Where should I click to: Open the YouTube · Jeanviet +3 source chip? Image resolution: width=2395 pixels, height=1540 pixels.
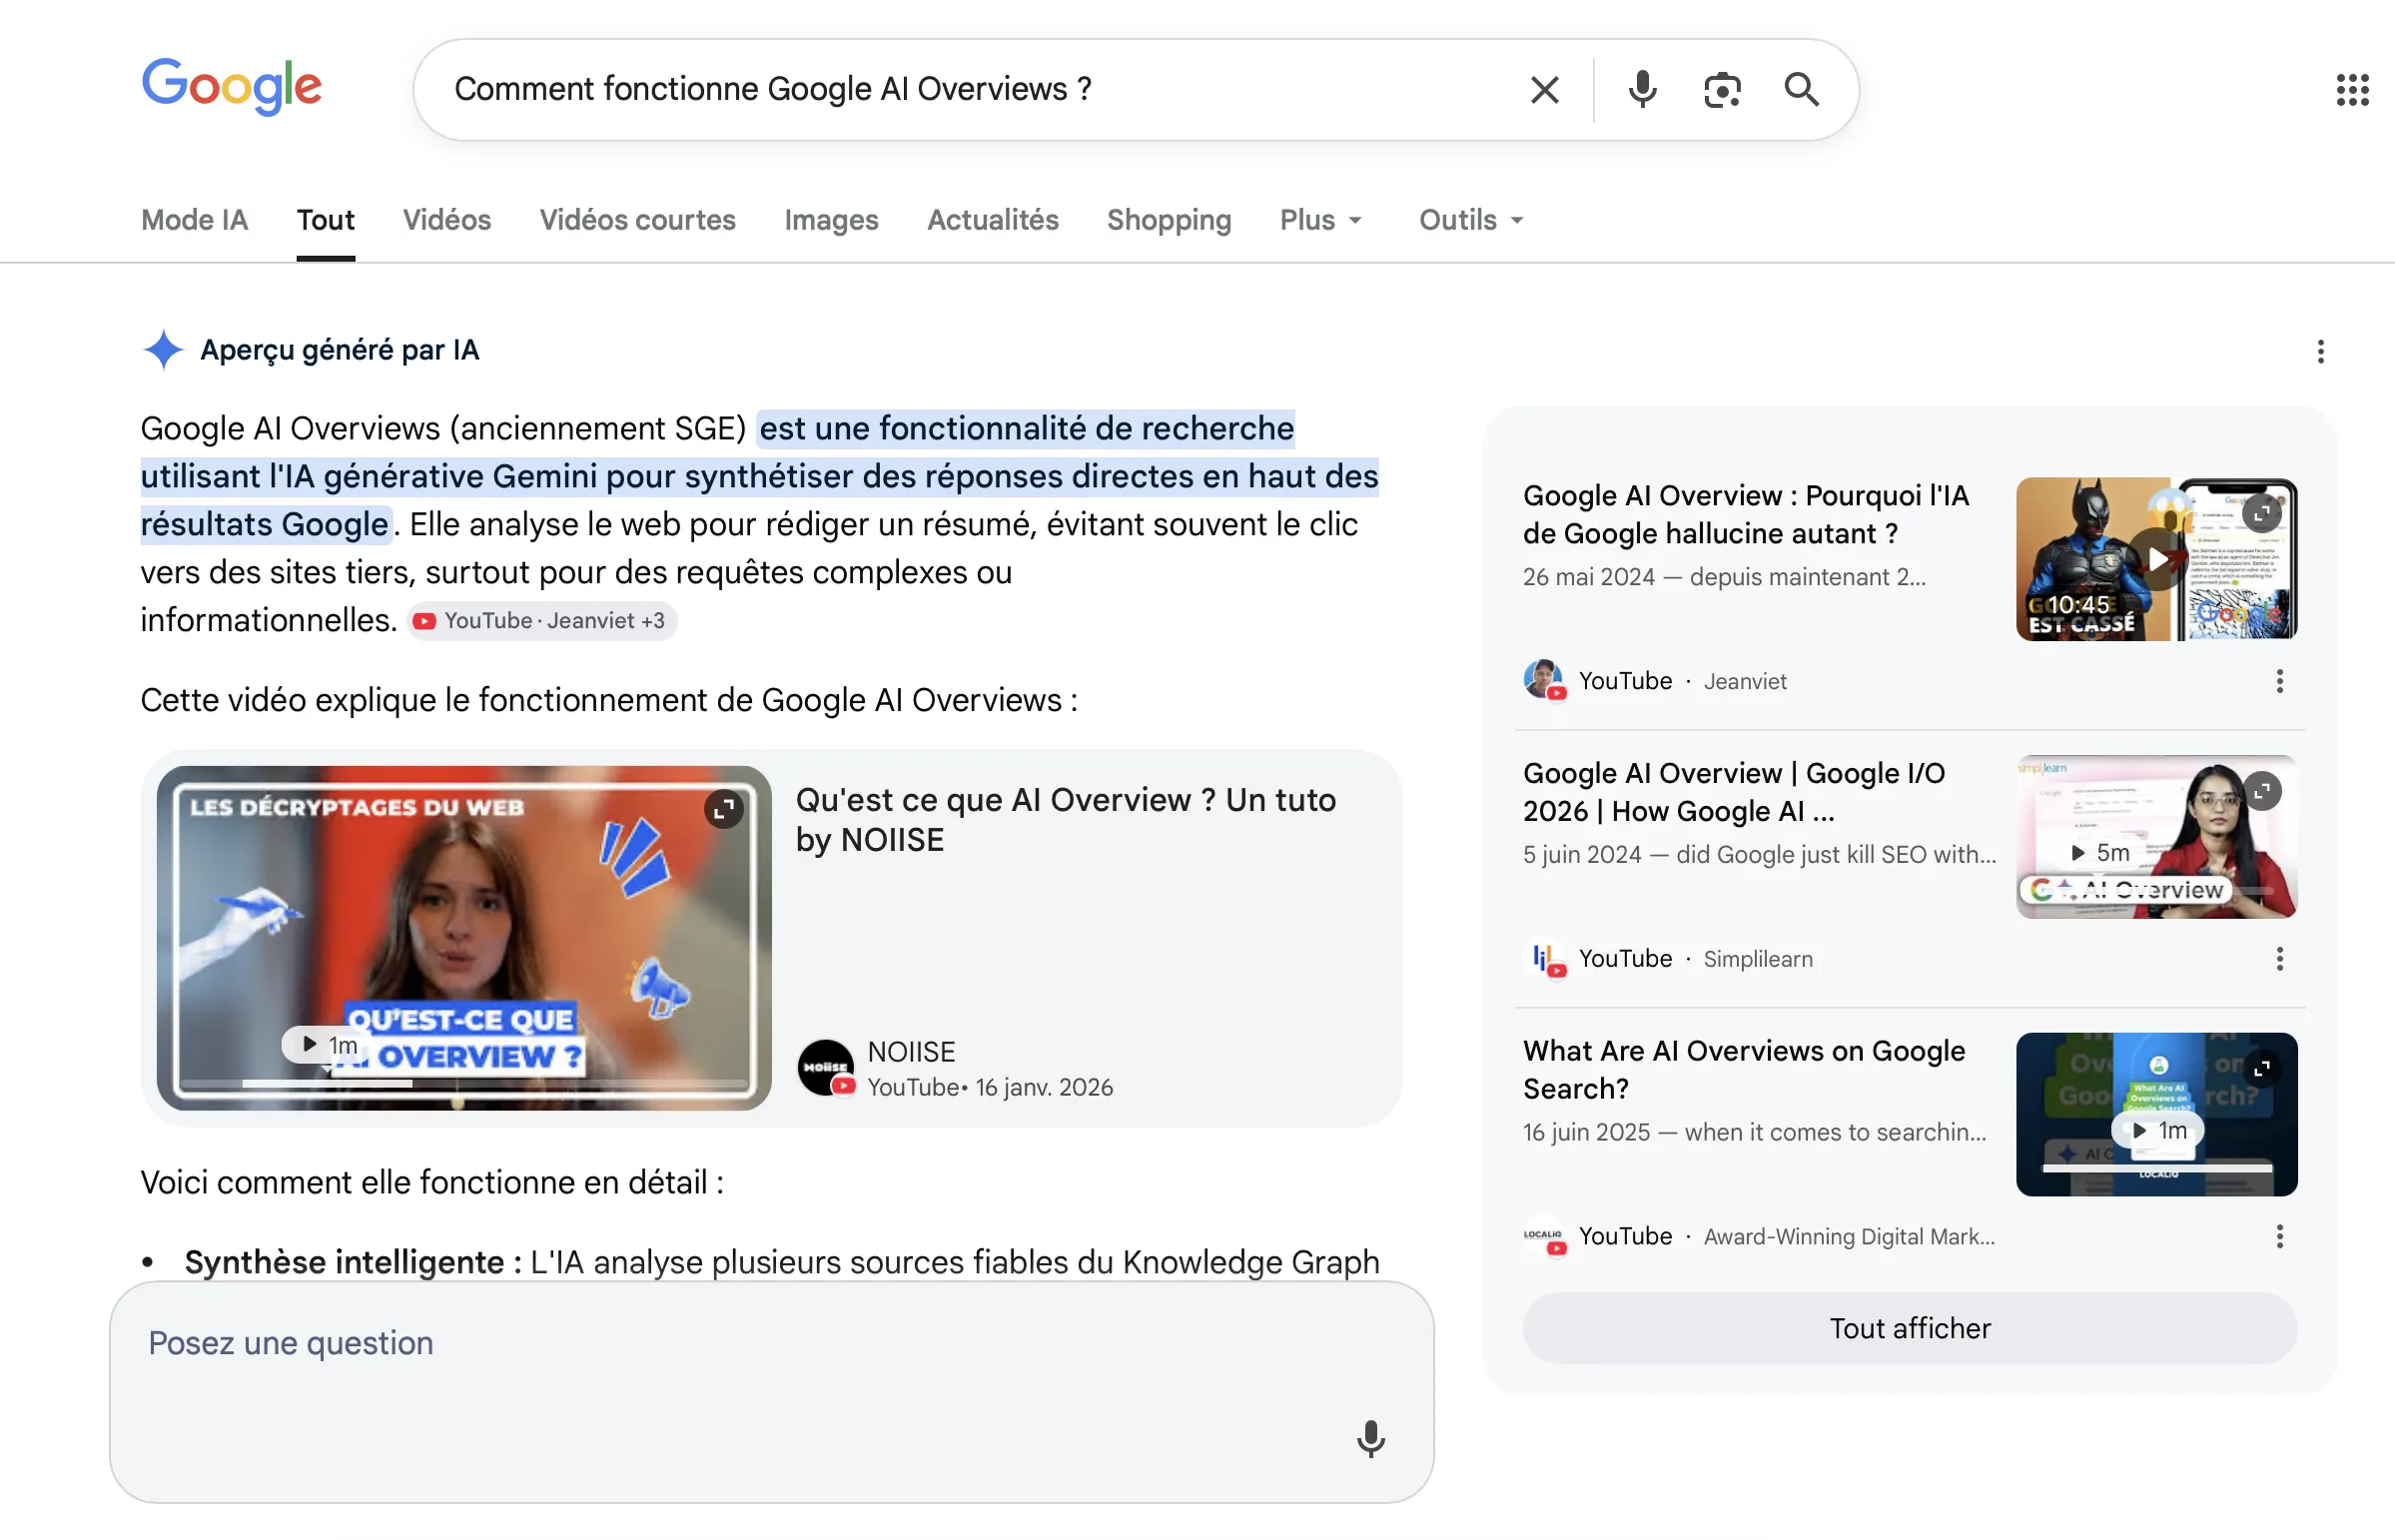tap(541, 621)
